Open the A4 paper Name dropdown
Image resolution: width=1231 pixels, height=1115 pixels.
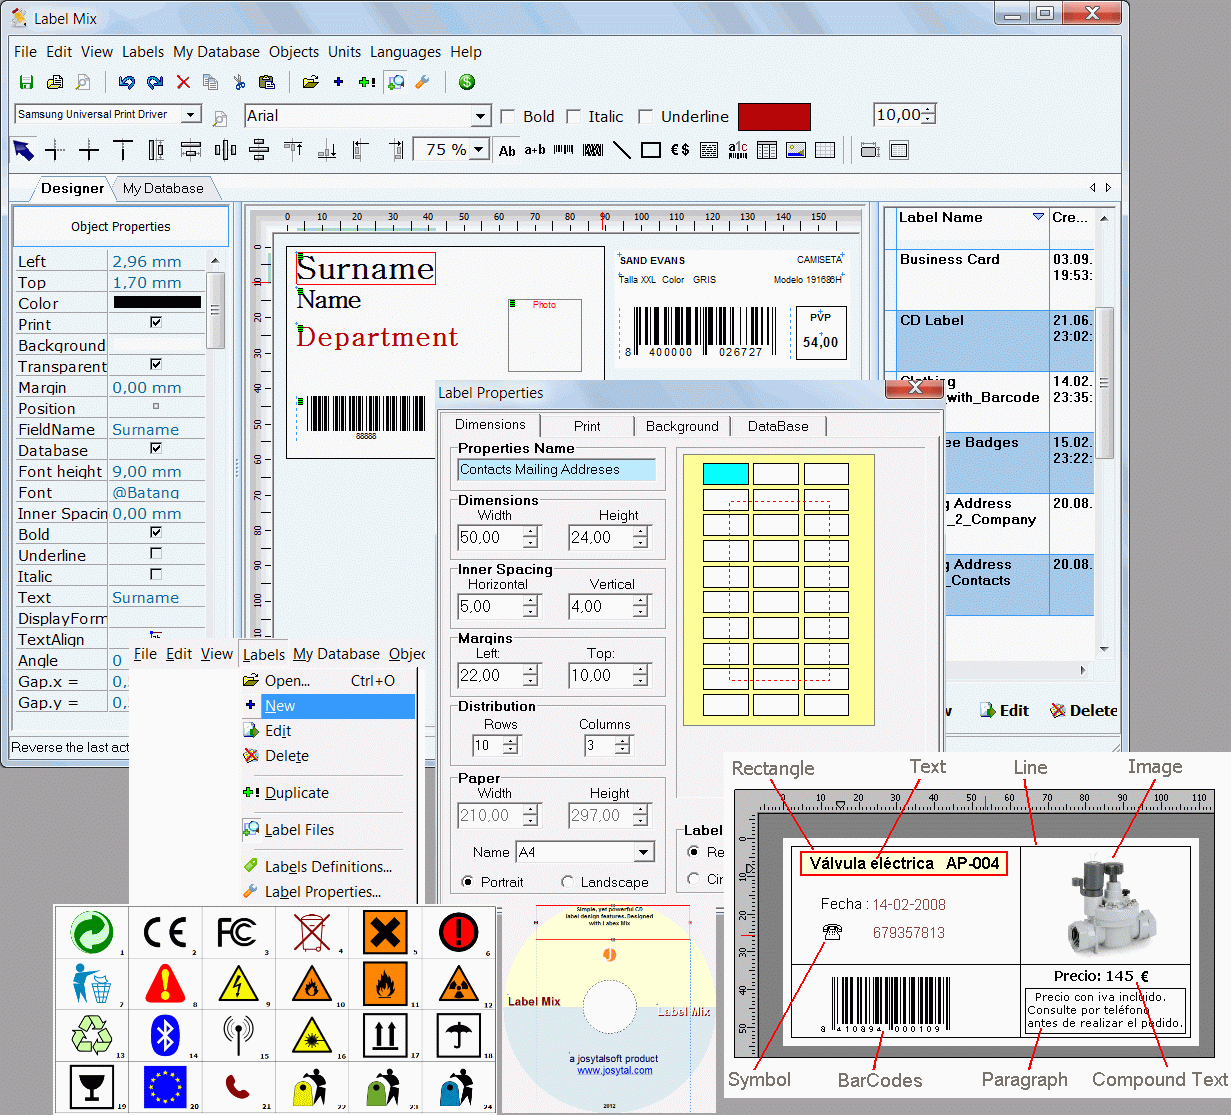(x=644, y=852)
